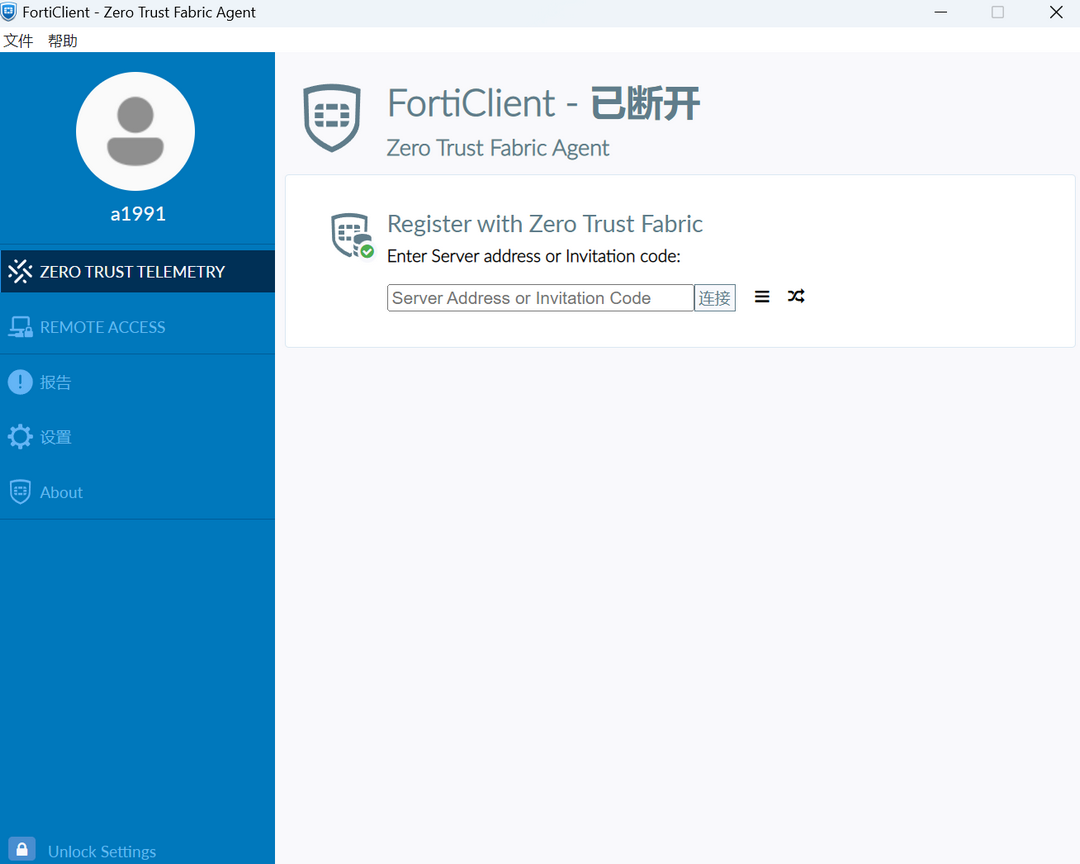The height and width of the screenshot is (864, 1080).
Task: Click the About shield icon in sidebar
Action: click(x=19, y=491)
